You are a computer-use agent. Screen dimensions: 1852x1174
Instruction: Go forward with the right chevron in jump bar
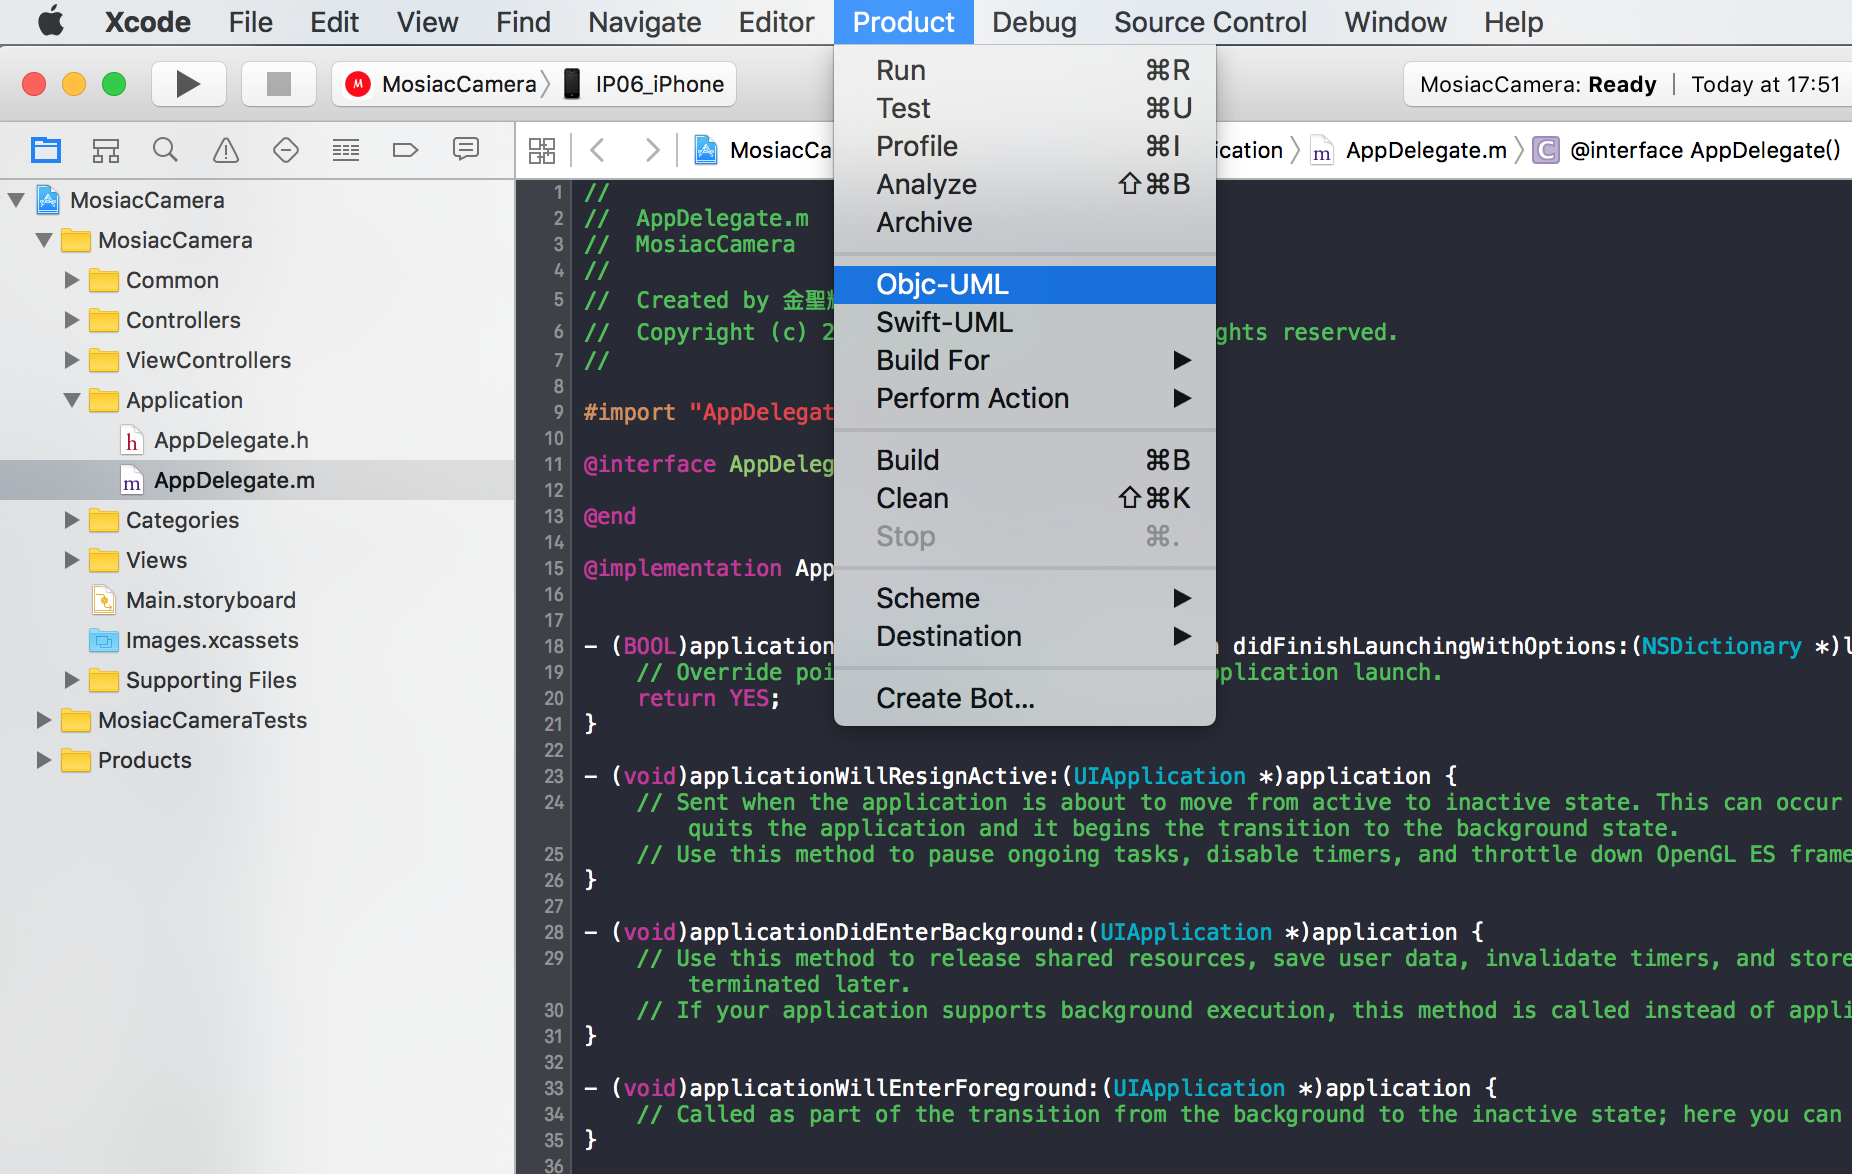652,151
